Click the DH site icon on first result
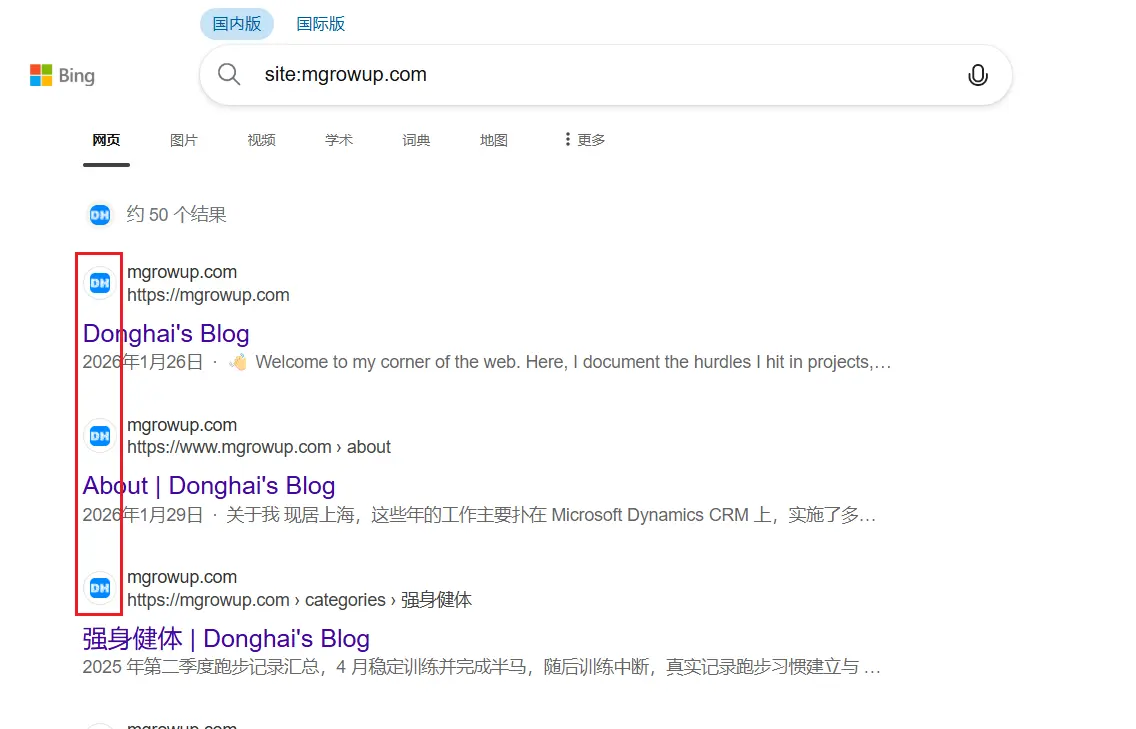The image size is (1136, 729). coord(99,283)
